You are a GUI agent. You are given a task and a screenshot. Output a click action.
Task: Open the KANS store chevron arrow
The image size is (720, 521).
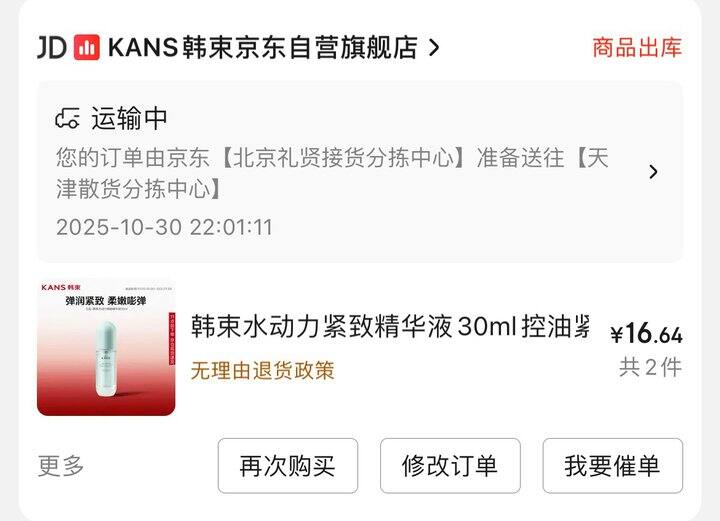pyautogui.click(x=434, y=47)
